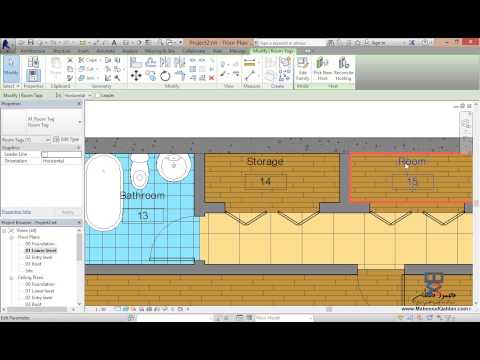Open the Massing & Site ribbon tab
Screen dimensions: 480x360
tap(160, 51)
